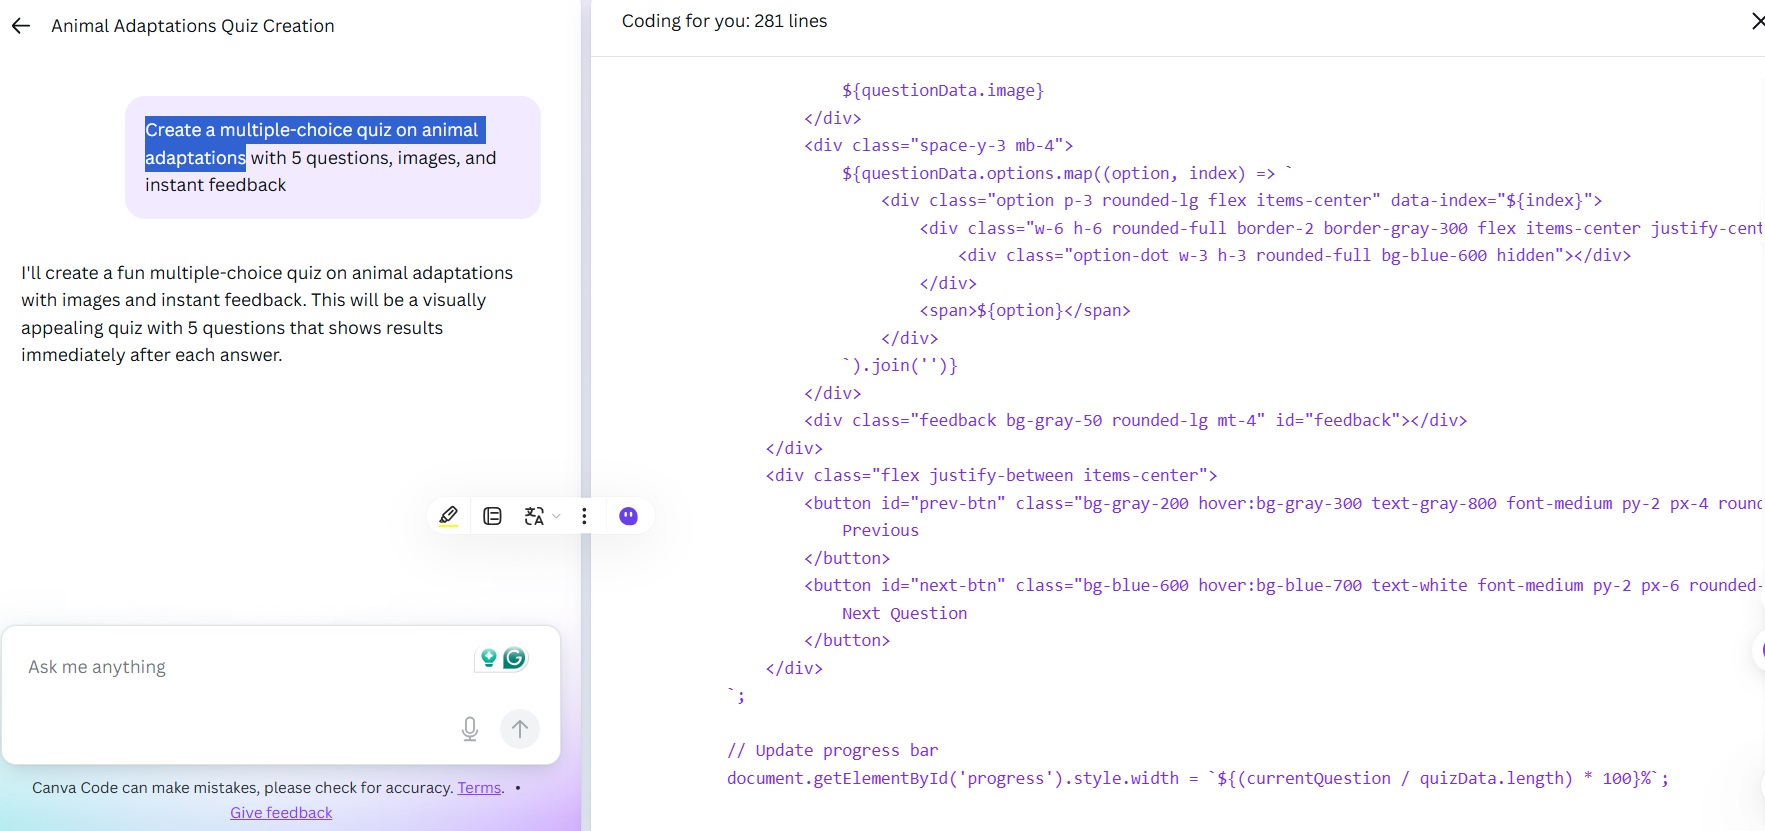Click the assistant reply paragraph text

click(267, 314)
